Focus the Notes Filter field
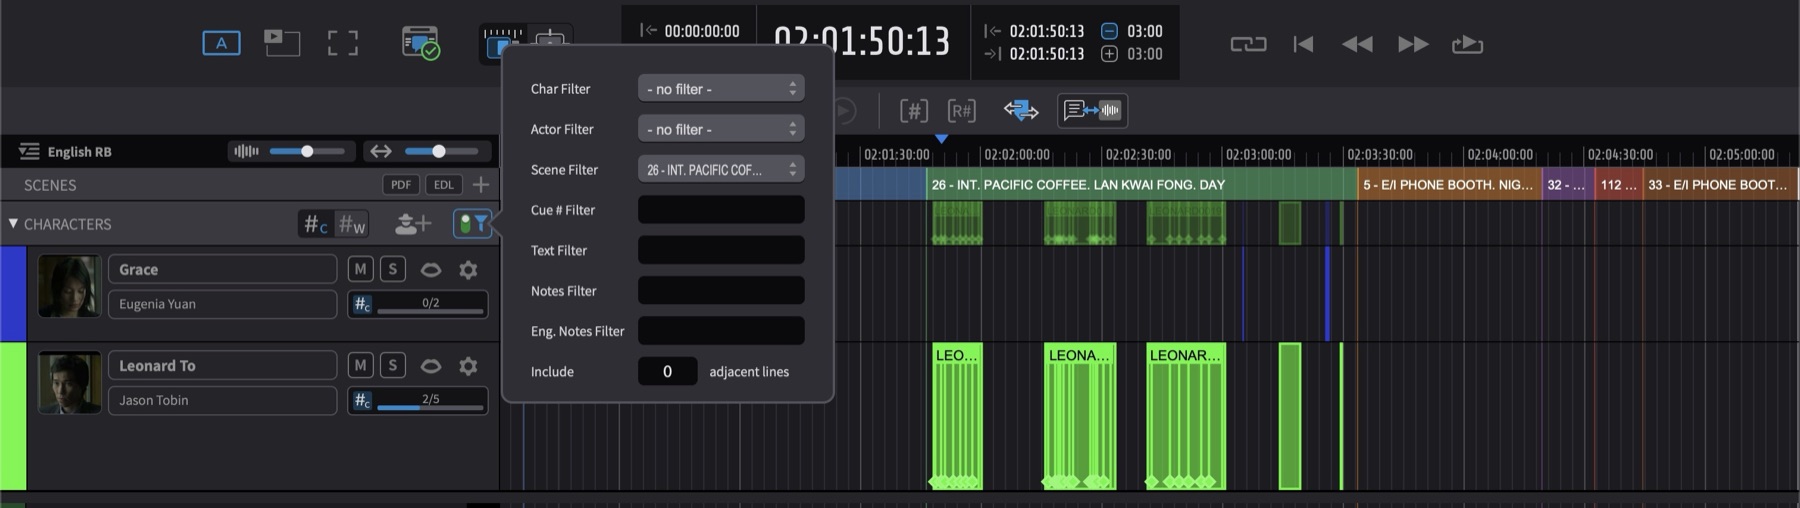The image size is (1800, 508). coord(721,290)
